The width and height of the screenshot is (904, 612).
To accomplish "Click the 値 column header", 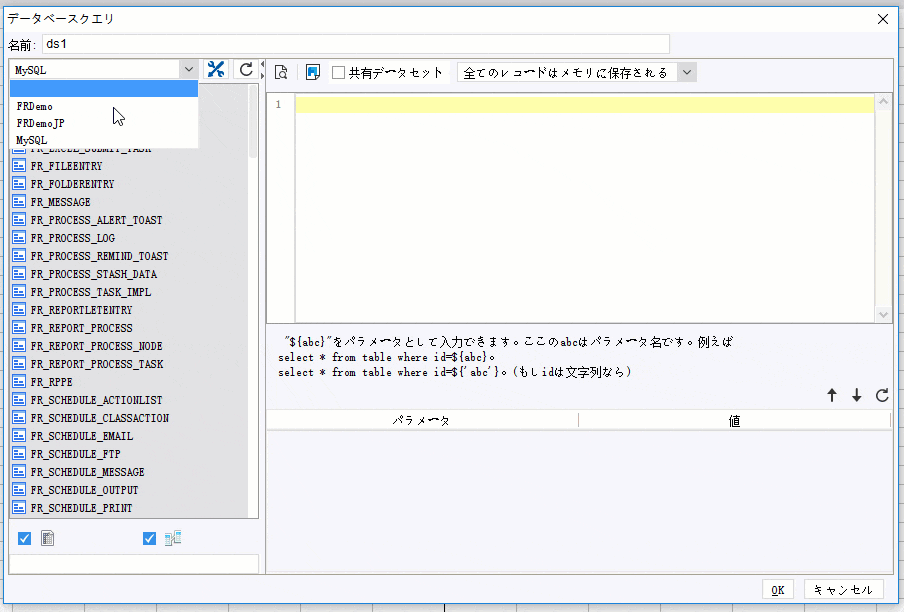I will coord(734,421).
